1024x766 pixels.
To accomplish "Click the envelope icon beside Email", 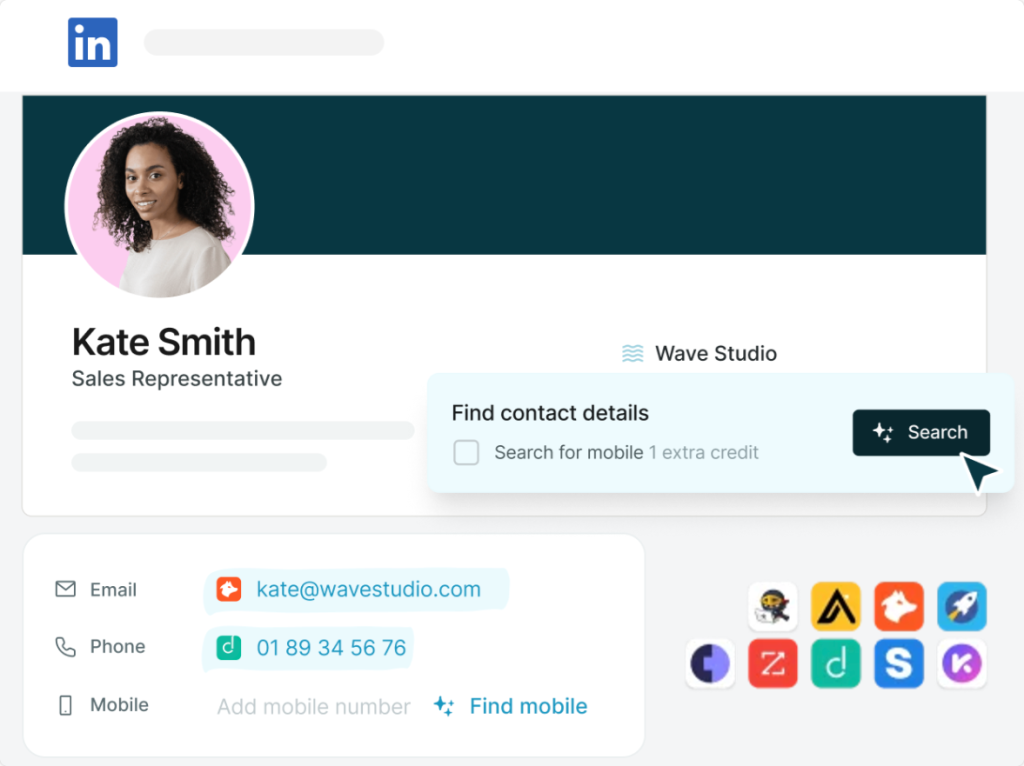I will 65,589.
